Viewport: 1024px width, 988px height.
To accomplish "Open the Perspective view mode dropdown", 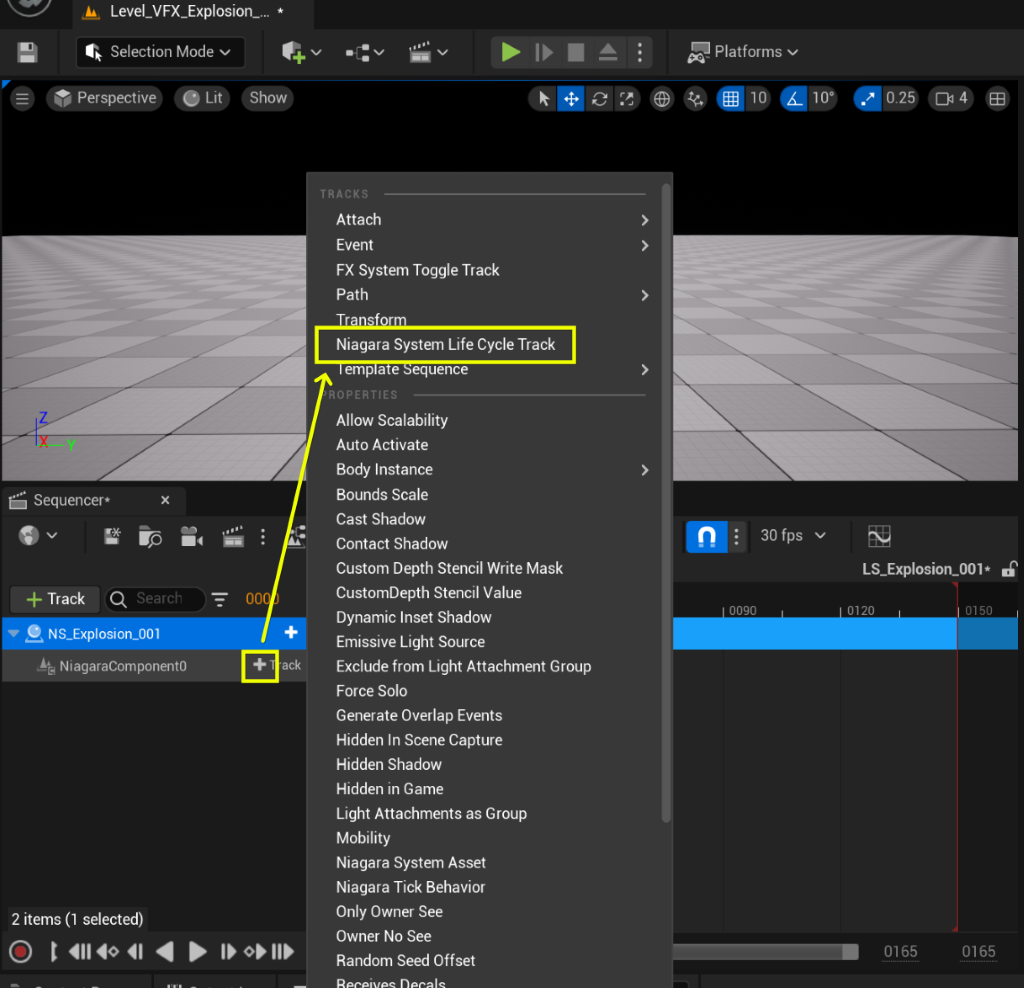I will pos(104,98).
